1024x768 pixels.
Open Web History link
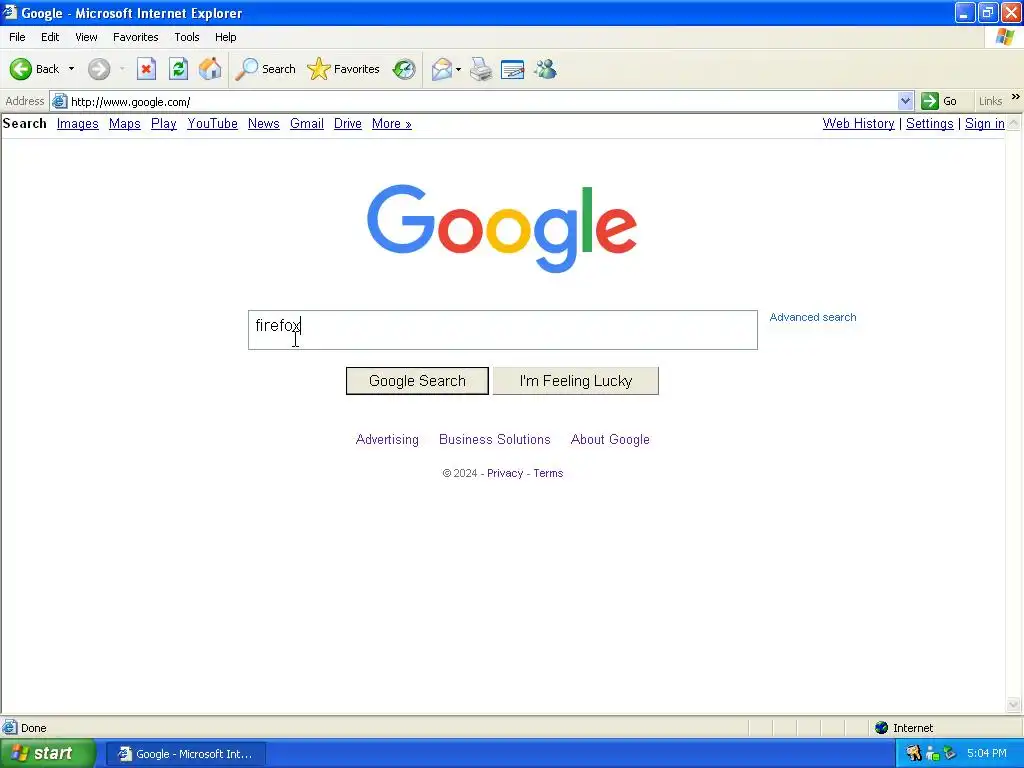tap(858, 124)
